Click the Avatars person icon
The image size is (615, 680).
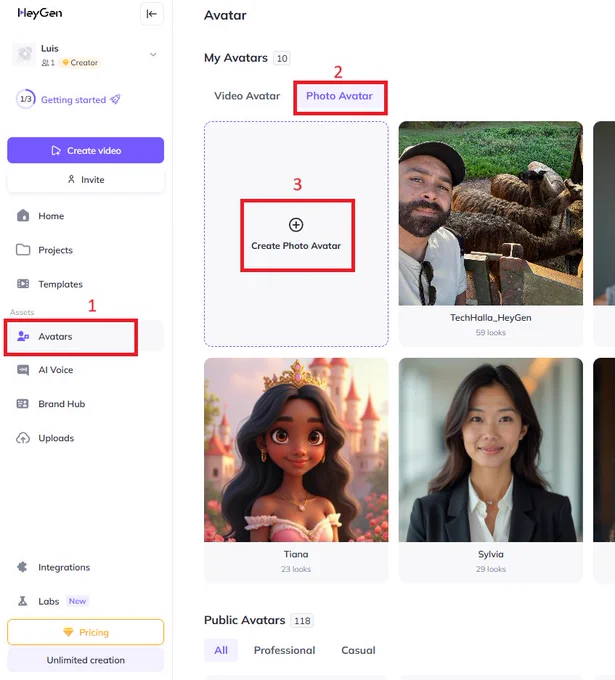23,336
